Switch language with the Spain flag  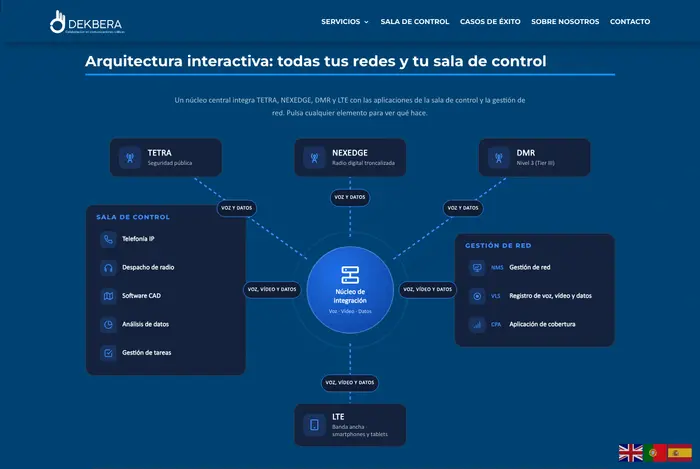click(x=679, y=452)
